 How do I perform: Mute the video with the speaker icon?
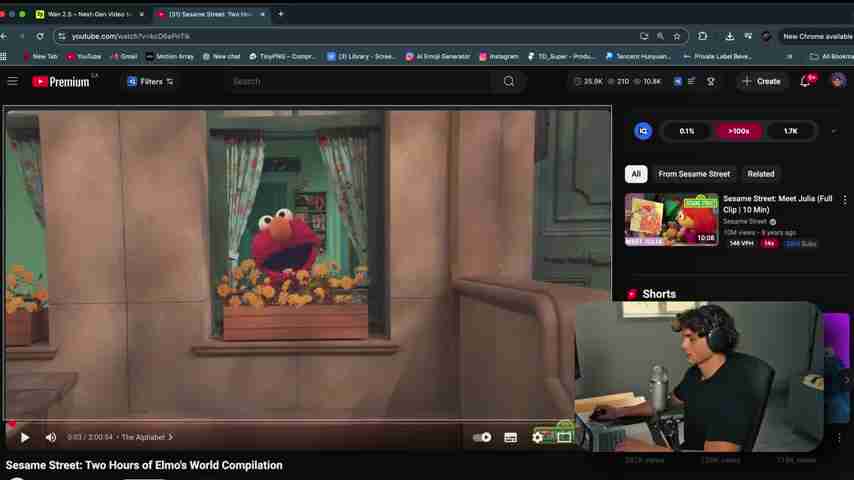51,438
